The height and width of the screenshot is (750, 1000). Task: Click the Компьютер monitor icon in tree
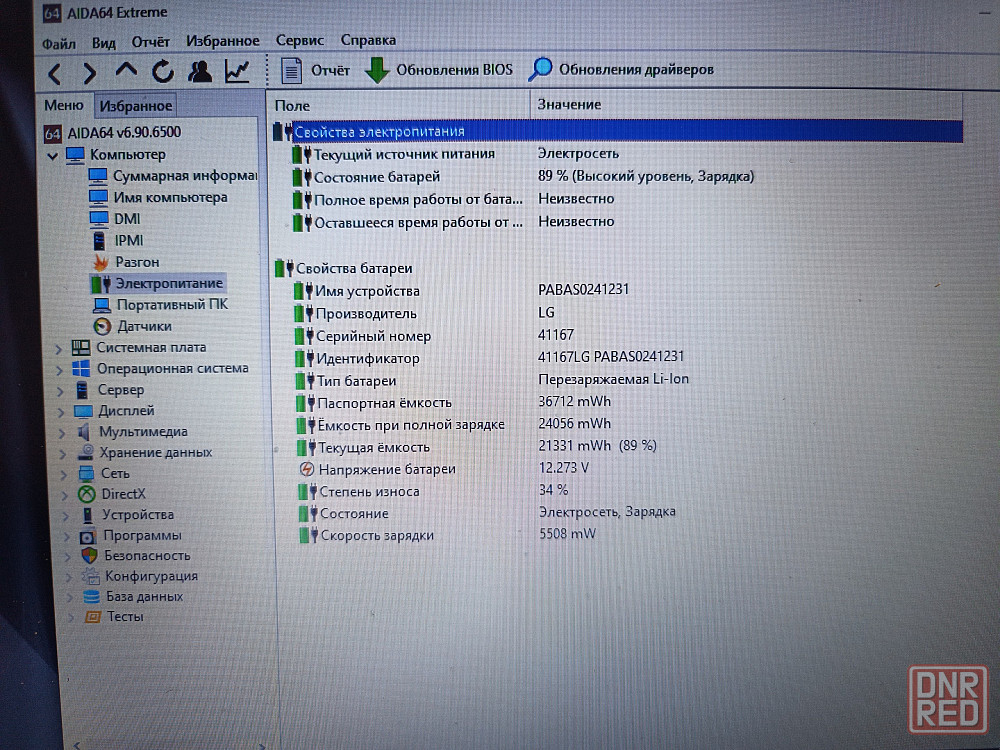(x=75, y=155)
